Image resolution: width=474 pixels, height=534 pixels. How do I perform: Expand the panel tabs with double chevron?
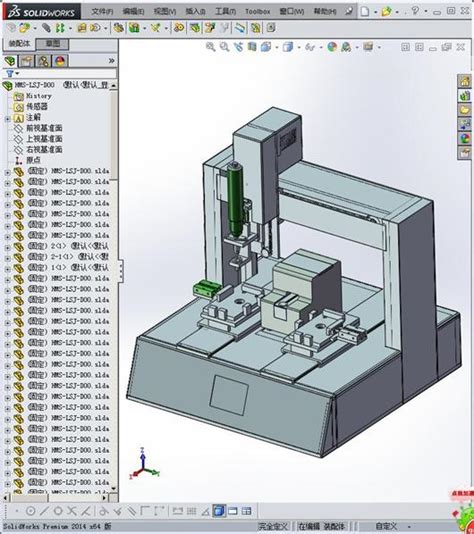pyautogui.click(x=111, y=61)
